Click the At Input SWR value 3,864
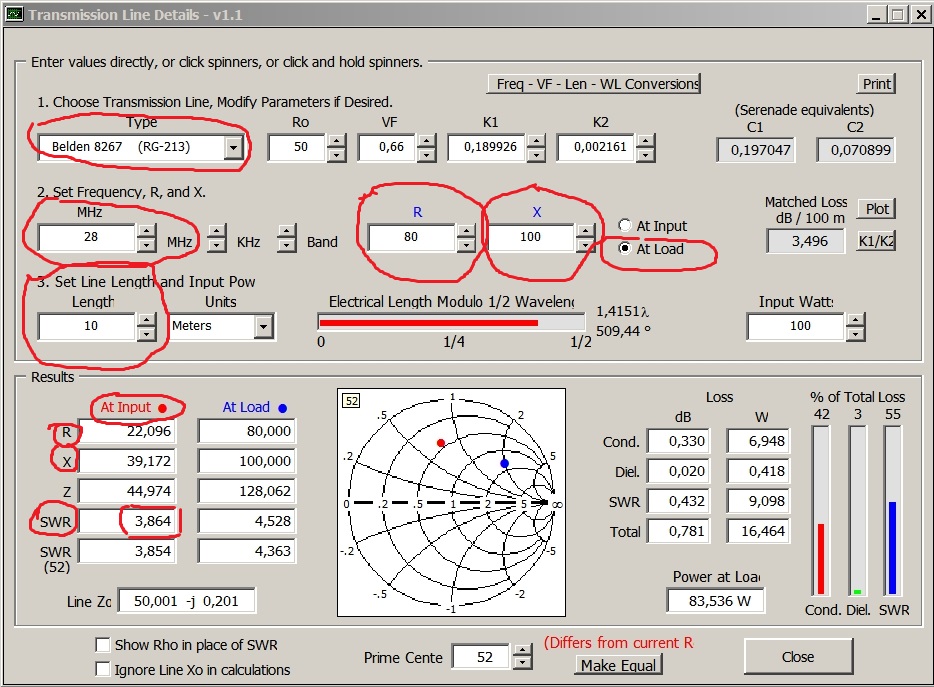 [127, 521]
